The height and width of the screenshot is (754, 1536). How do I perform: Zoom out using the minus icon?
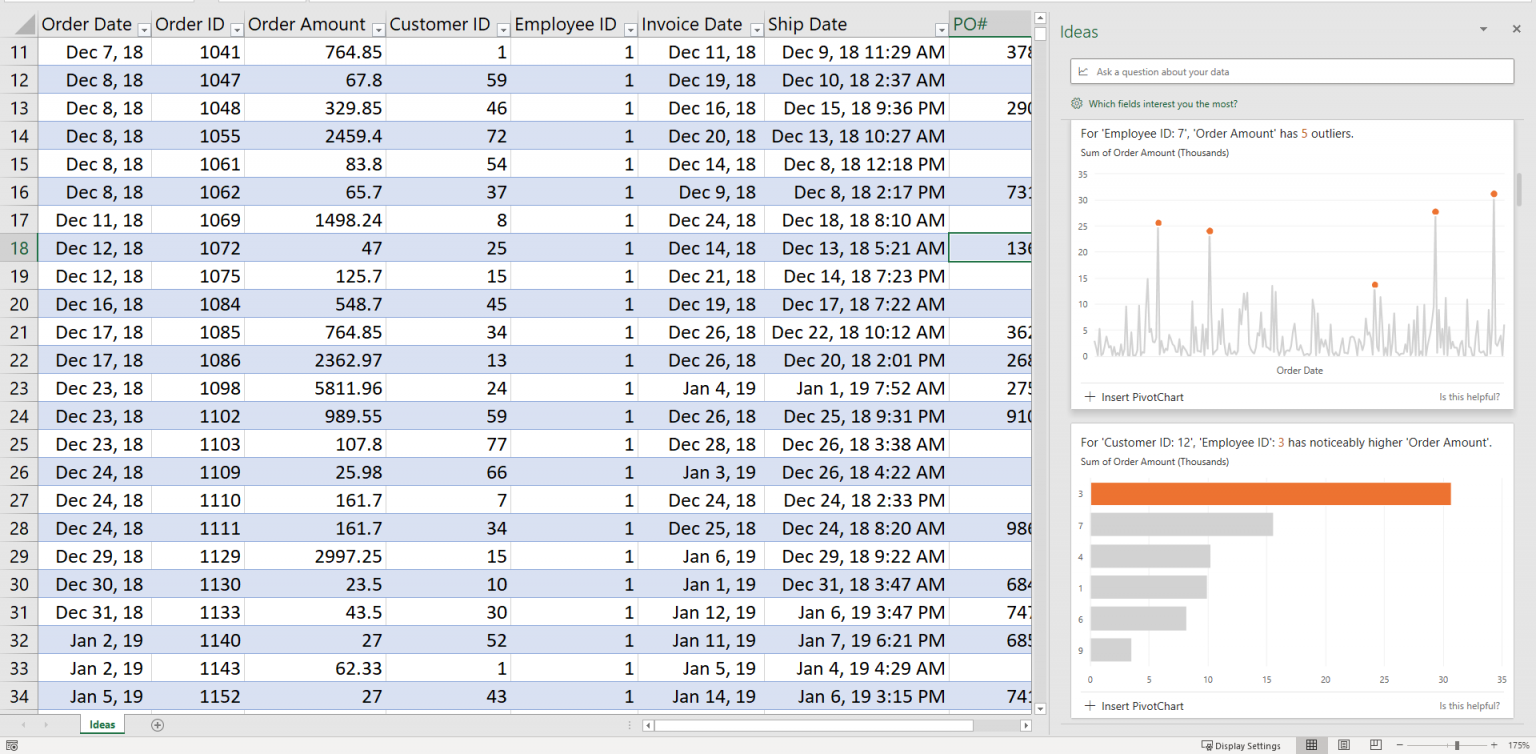[x=1399, y=744]
